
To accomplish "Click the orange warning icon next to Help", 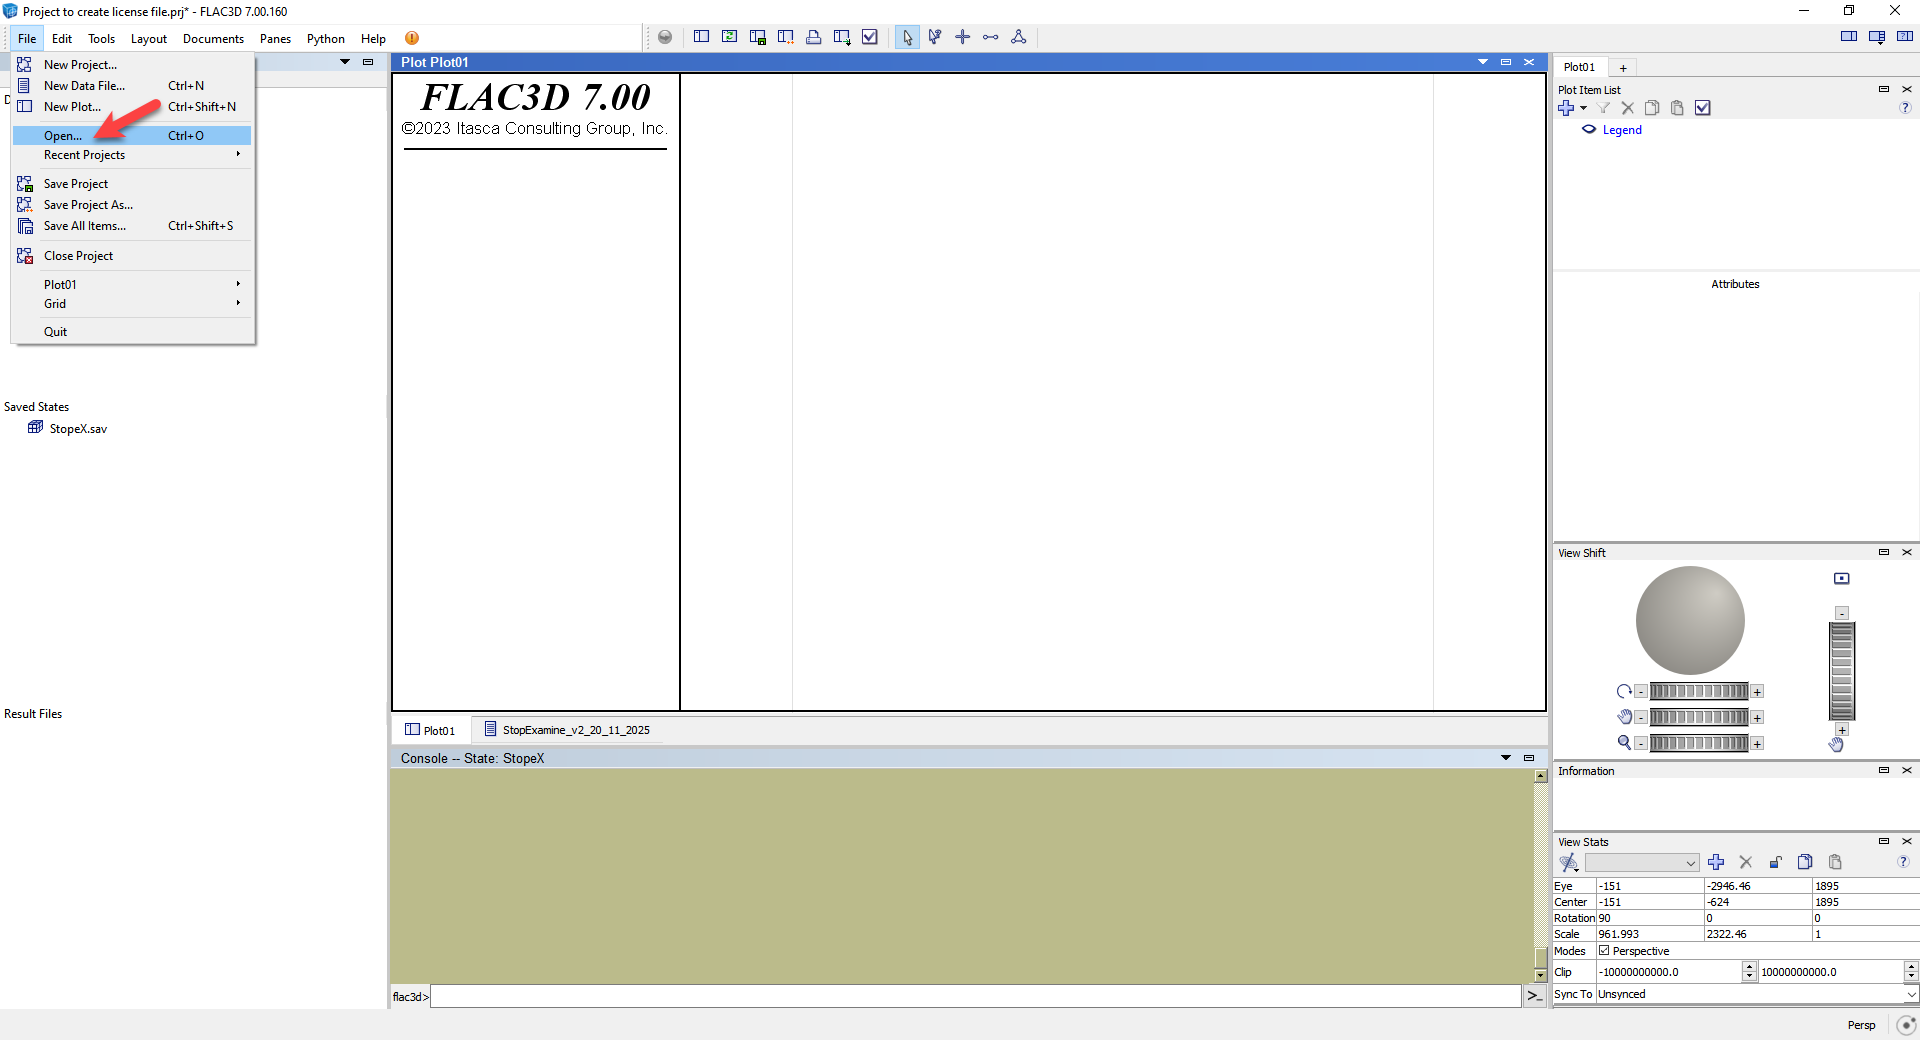I will point(412,38).
